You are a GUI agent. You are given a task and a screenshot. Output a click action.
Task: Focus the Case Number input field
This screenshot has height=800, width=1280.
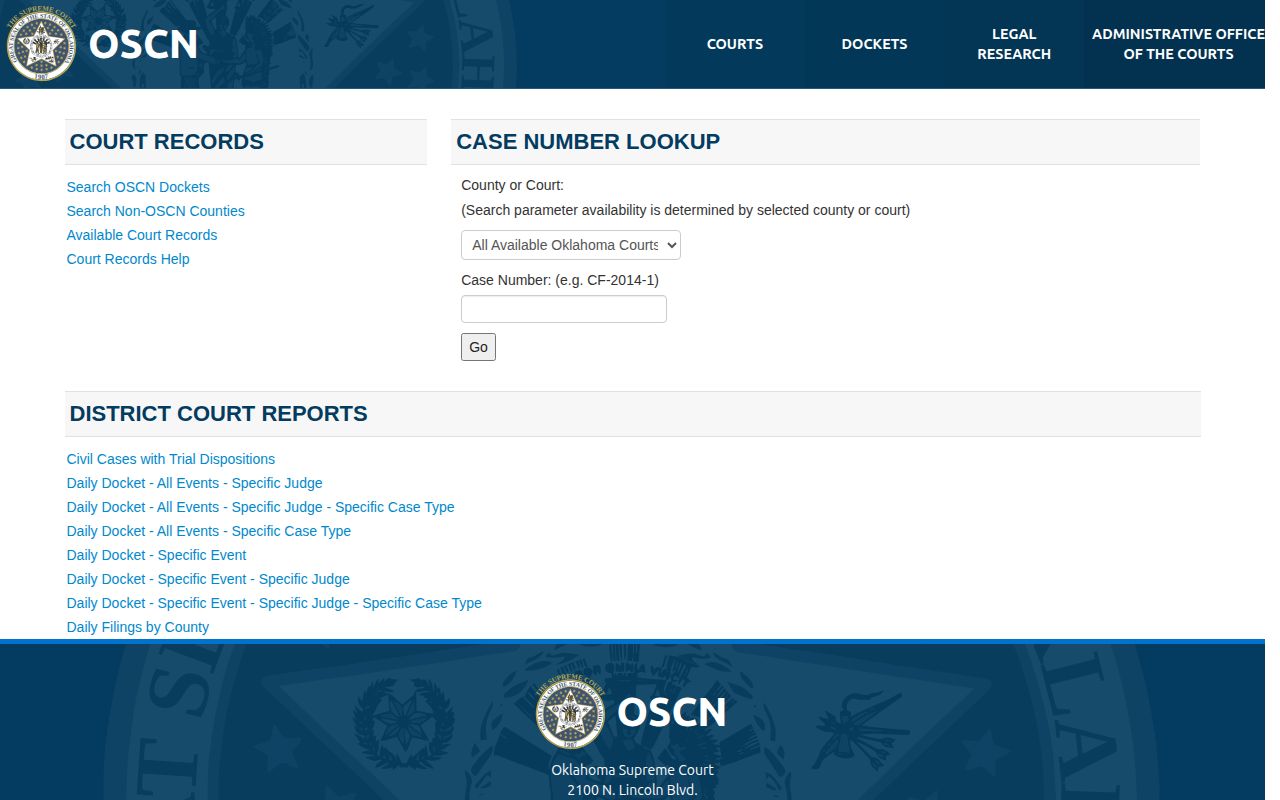pyautogui.click(x=564, y=309)
